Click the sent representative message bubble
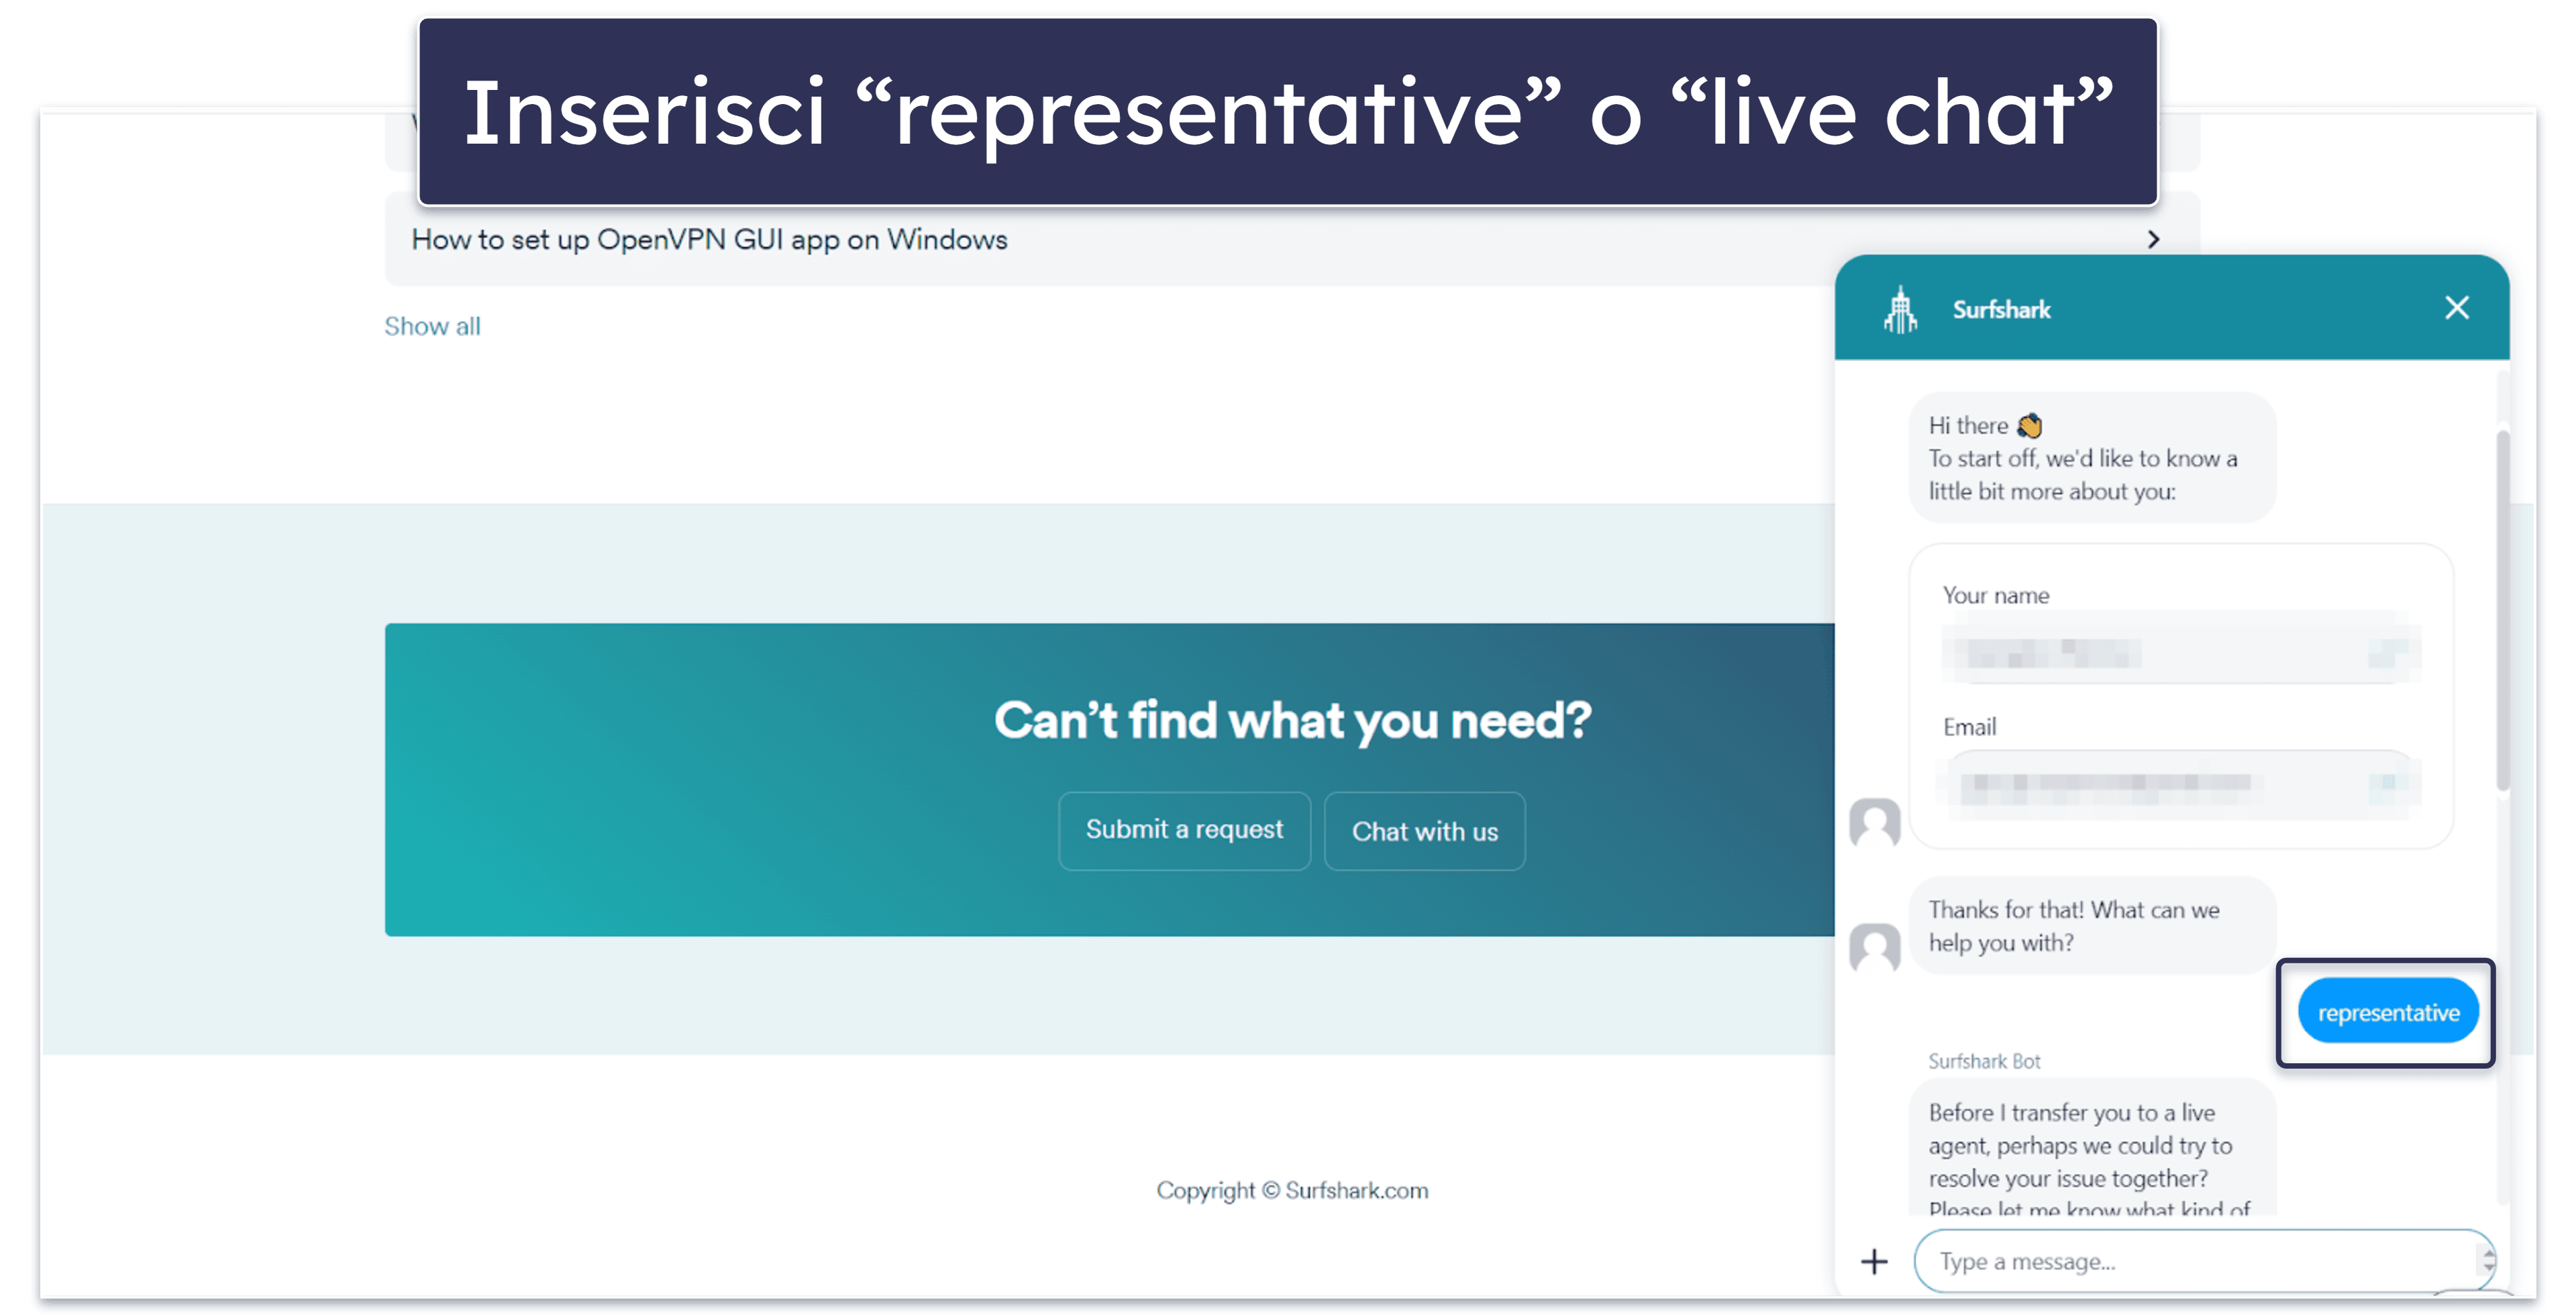Screen dimensions: 2576x1315 click(2388, 1012)
